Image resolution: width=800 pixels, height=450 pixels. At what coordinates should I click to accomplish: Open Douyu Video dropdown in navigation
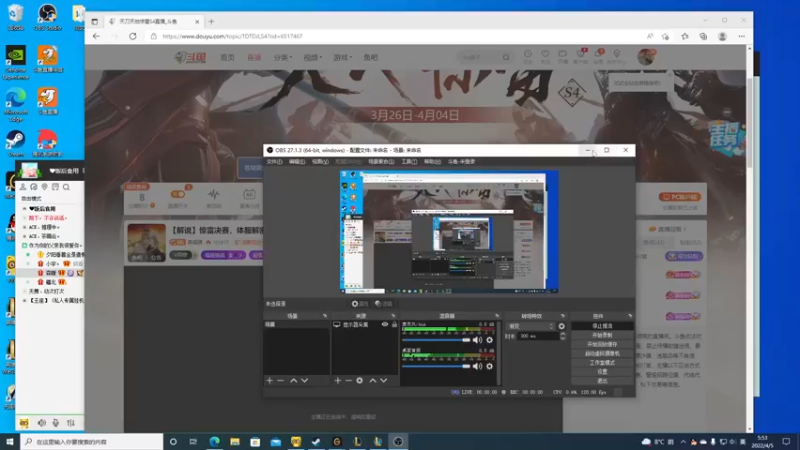(x=312, y=58)
